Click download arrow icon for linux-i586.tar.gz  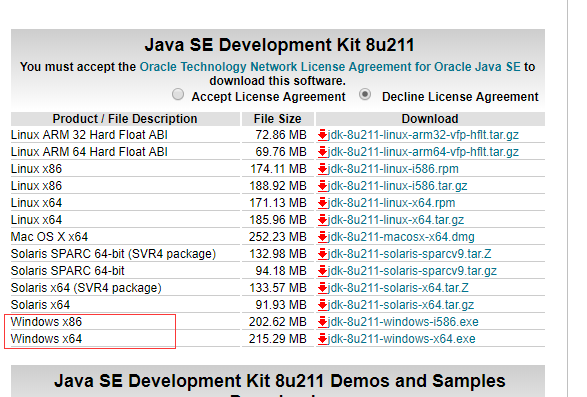[322, 186]
